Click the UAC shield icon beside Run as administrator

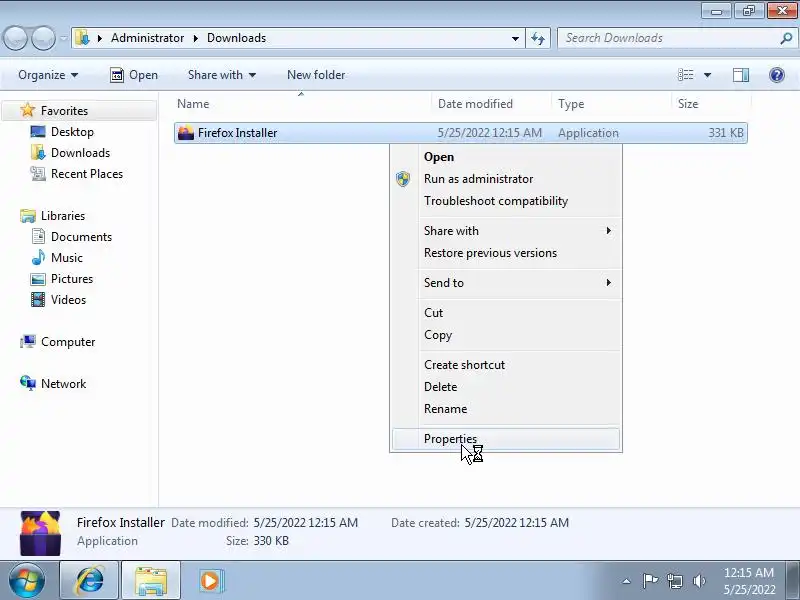[403, 179]
